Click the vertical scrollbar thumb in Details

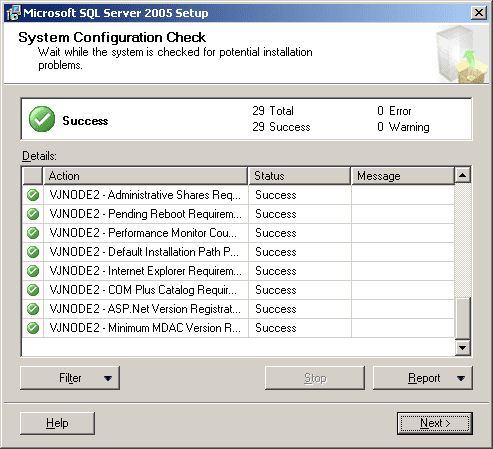coord(463,318)
